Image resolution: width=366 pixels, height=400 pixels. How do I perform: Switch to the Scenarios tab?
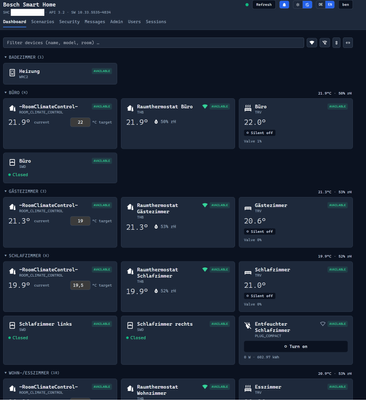point(43,22)
